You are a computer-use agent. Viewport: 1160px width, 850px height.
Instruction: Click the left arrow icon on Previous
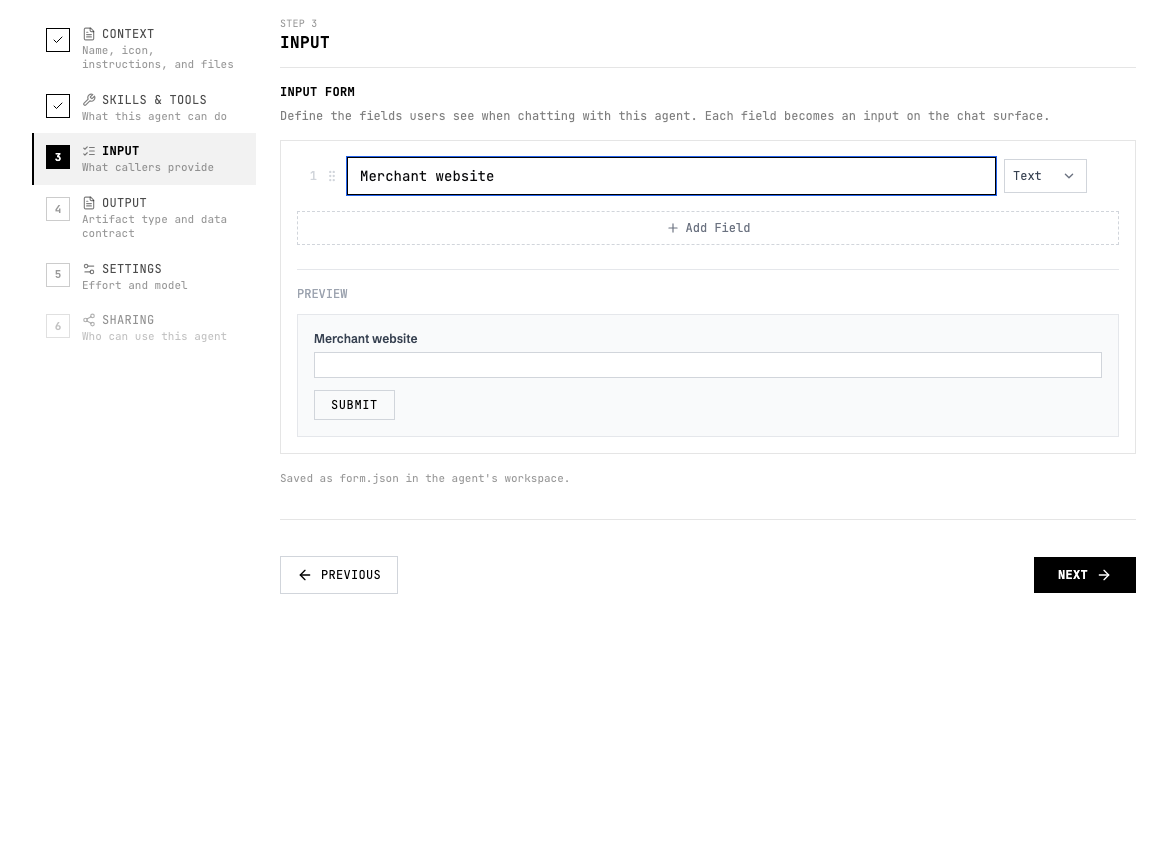(305, 575)
